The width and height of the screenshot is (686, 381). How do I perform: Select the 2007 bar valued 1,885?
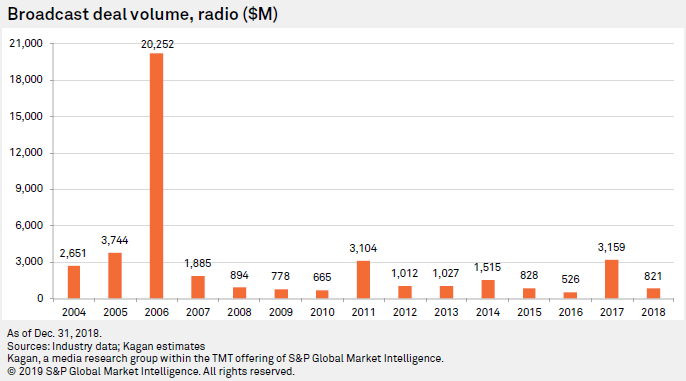pyautogui.click(x=198, y=287)
